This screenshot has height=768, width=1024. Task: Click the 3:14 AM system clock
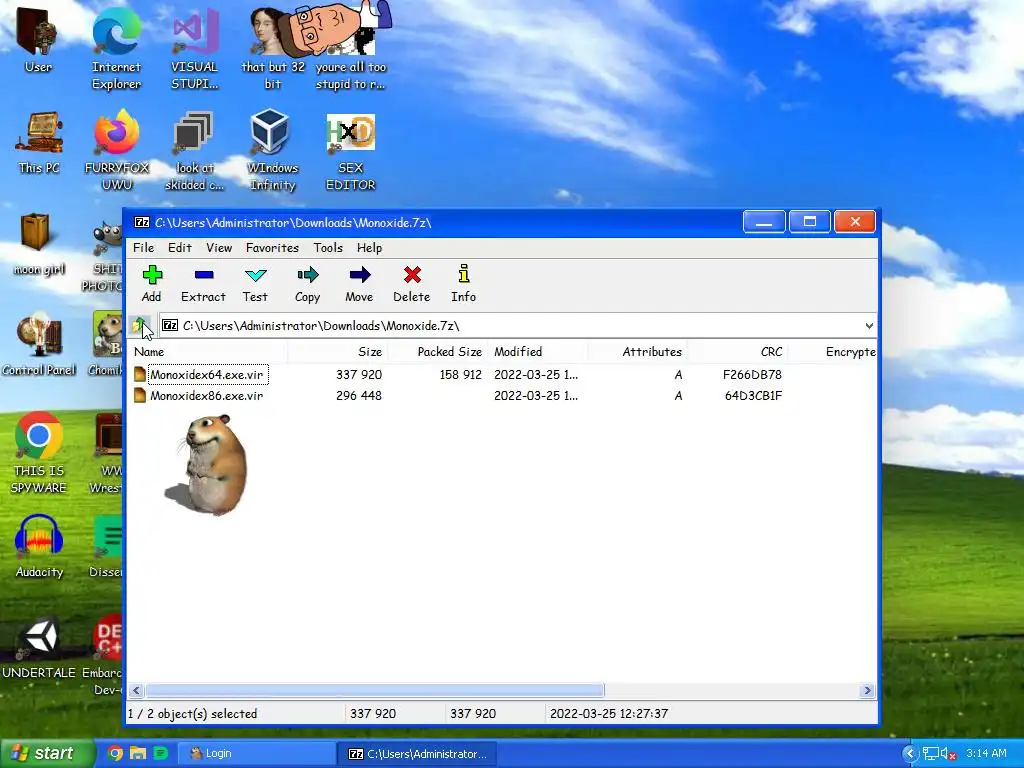coord(986,753)
